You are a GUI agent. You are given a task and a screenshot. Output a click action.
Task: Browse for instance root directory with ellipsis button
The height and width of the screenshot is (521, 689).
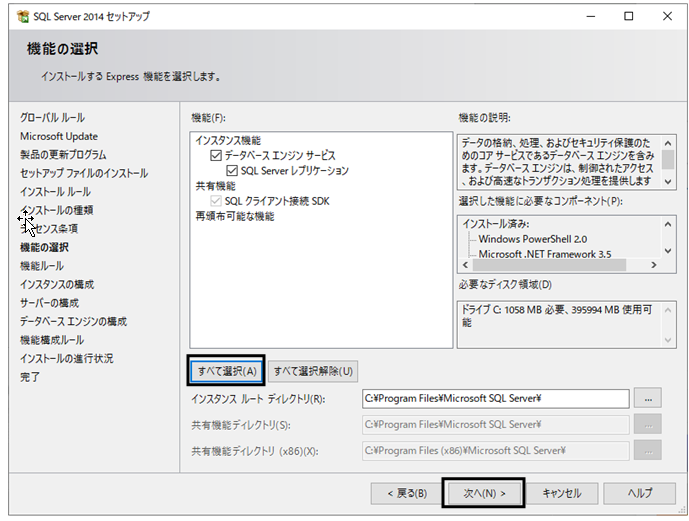coord(648,399)
